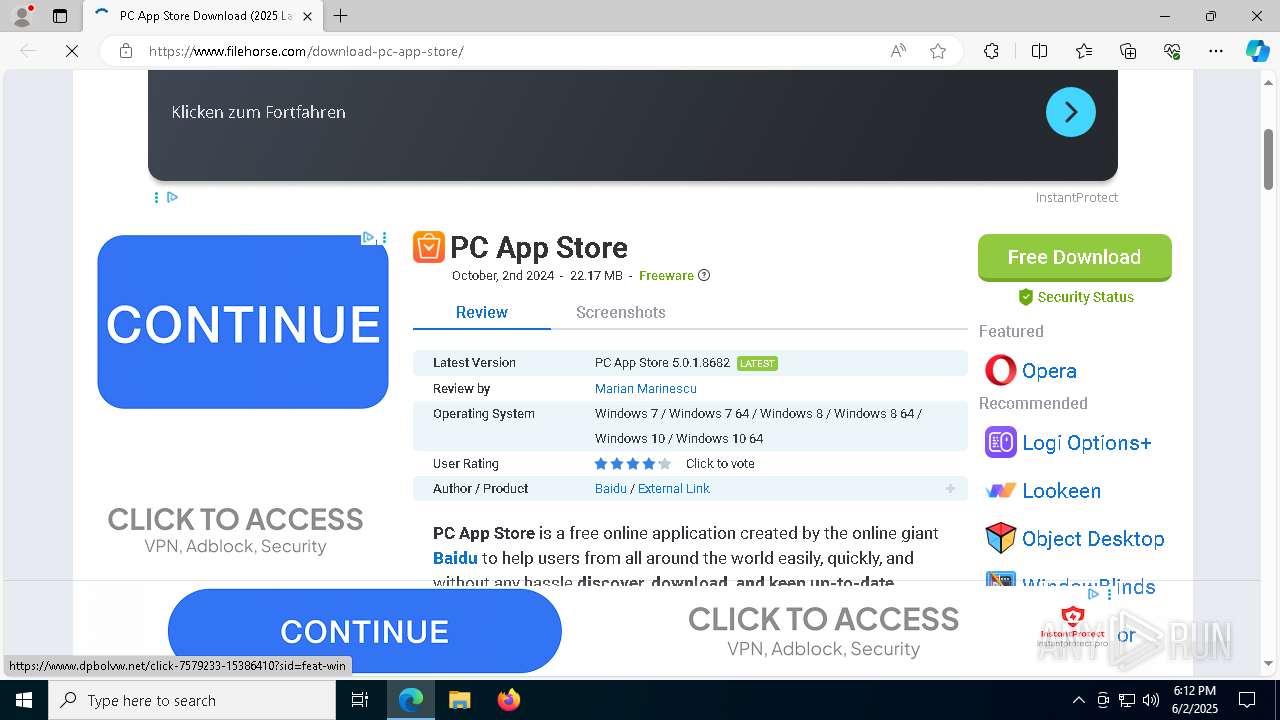The height and width of the screenshot is (720, 1280).
Task: Switch to the Screenshots tab
Action: [x=620, y=312]
